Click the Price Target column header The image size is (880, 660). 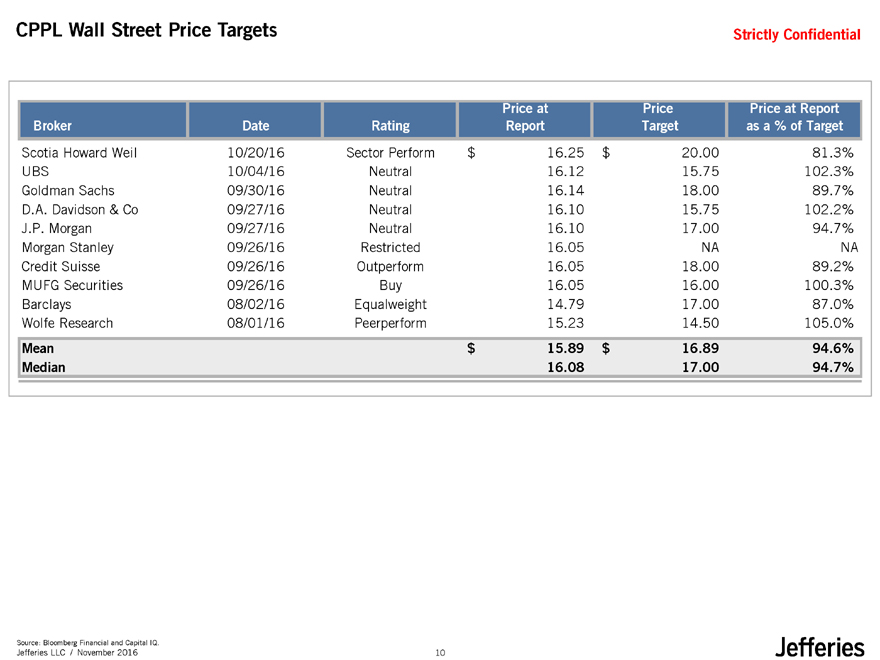click(x=659, y=117)
